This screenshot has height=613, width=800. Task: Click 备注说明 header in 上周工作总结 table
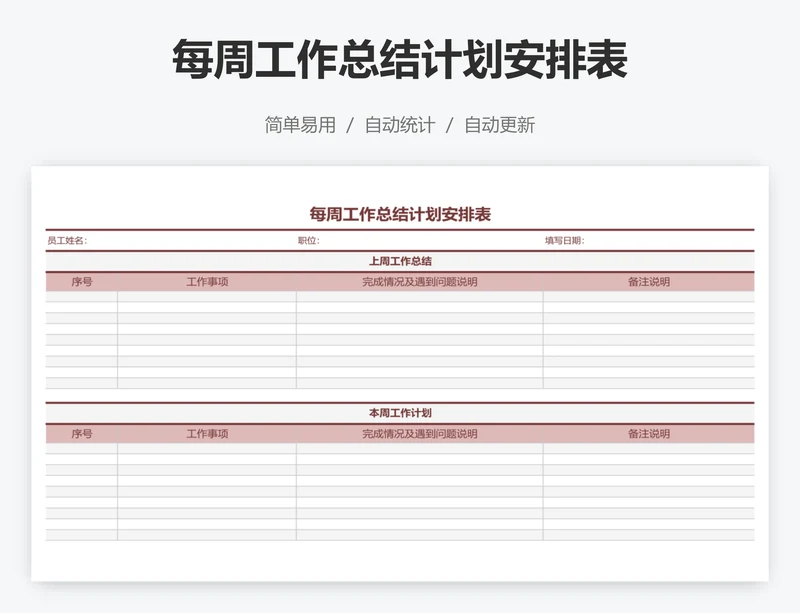click(x=648, y=282)
